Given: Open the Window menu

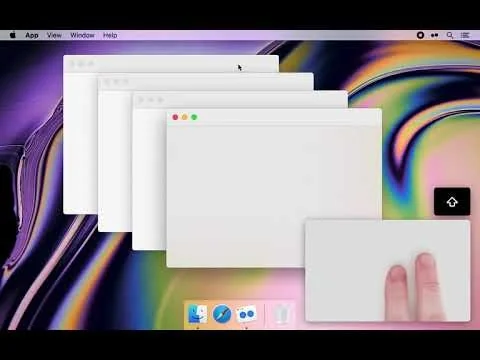Looking at the screenshot, I should [x=82, y=35].
